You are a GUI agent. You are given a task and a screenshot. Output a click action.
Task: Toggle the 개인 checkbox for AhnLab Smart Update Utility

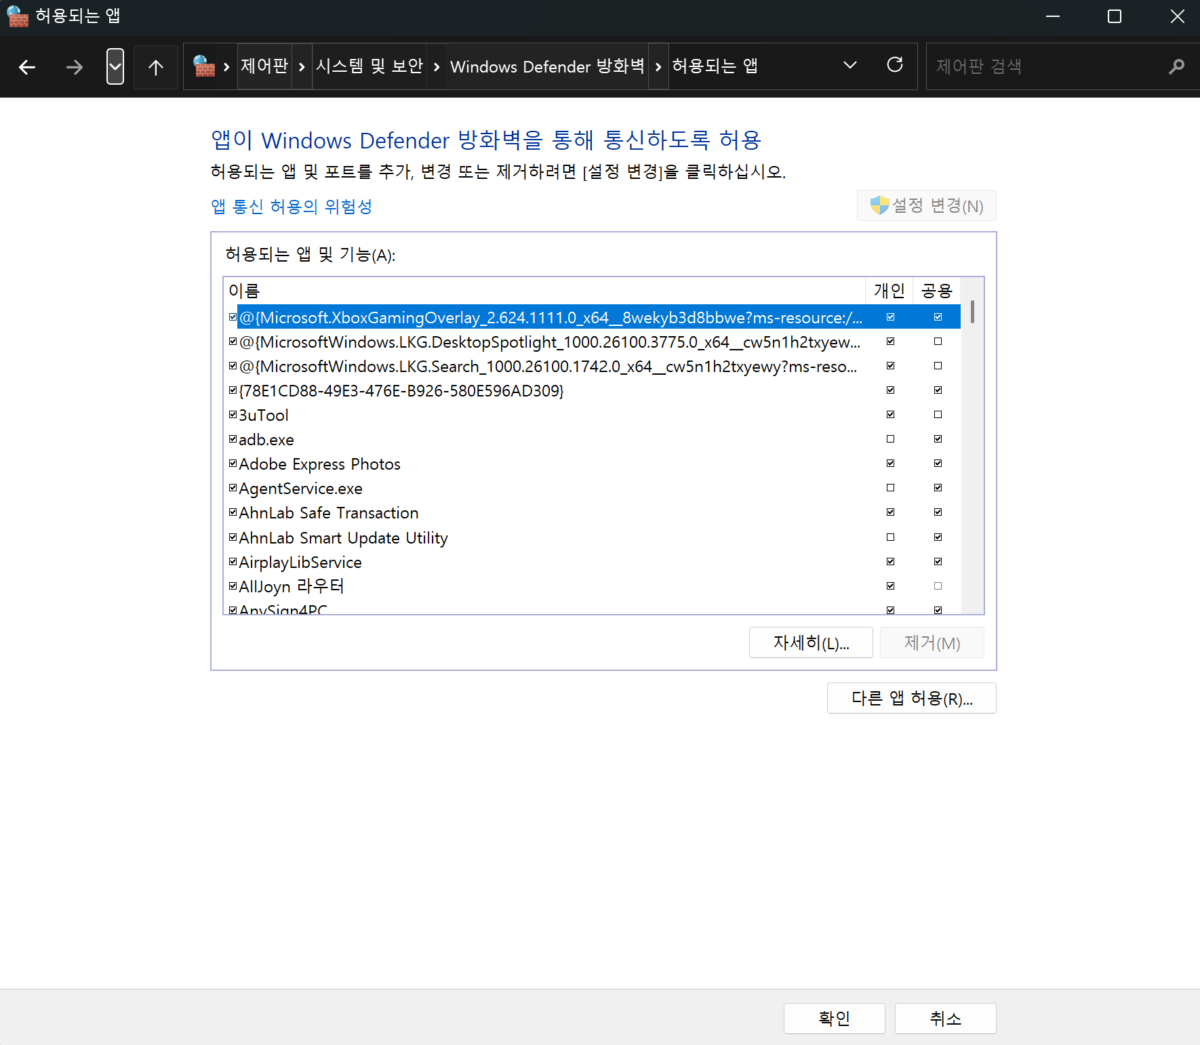[x=890, y=537]
